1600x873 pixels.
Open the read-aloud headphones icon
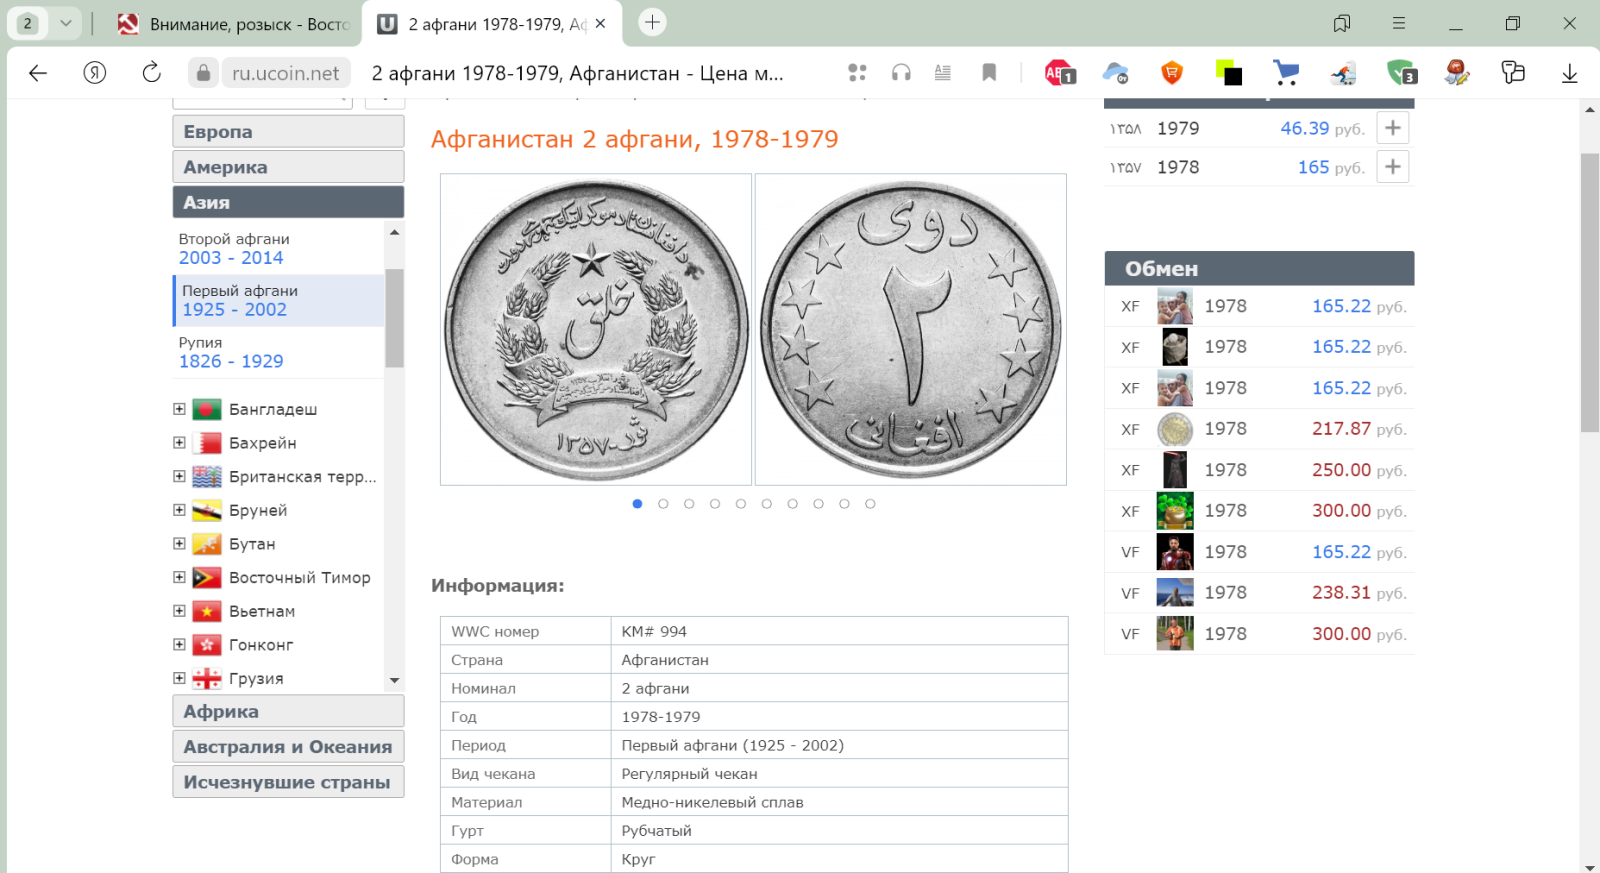pyautogui.click(x=901, y=72)
